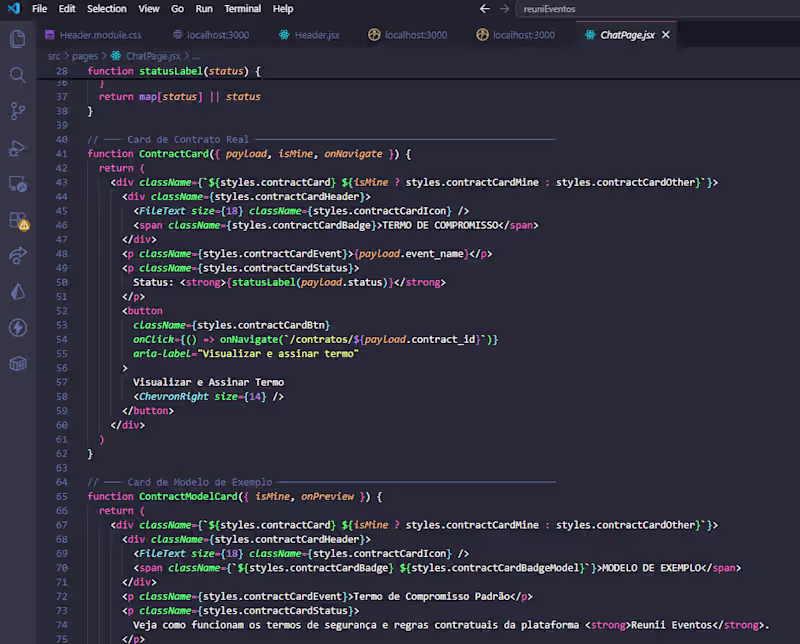800x644 pixels.
Task: Open the Go menu
Action: tap(177, 9)
